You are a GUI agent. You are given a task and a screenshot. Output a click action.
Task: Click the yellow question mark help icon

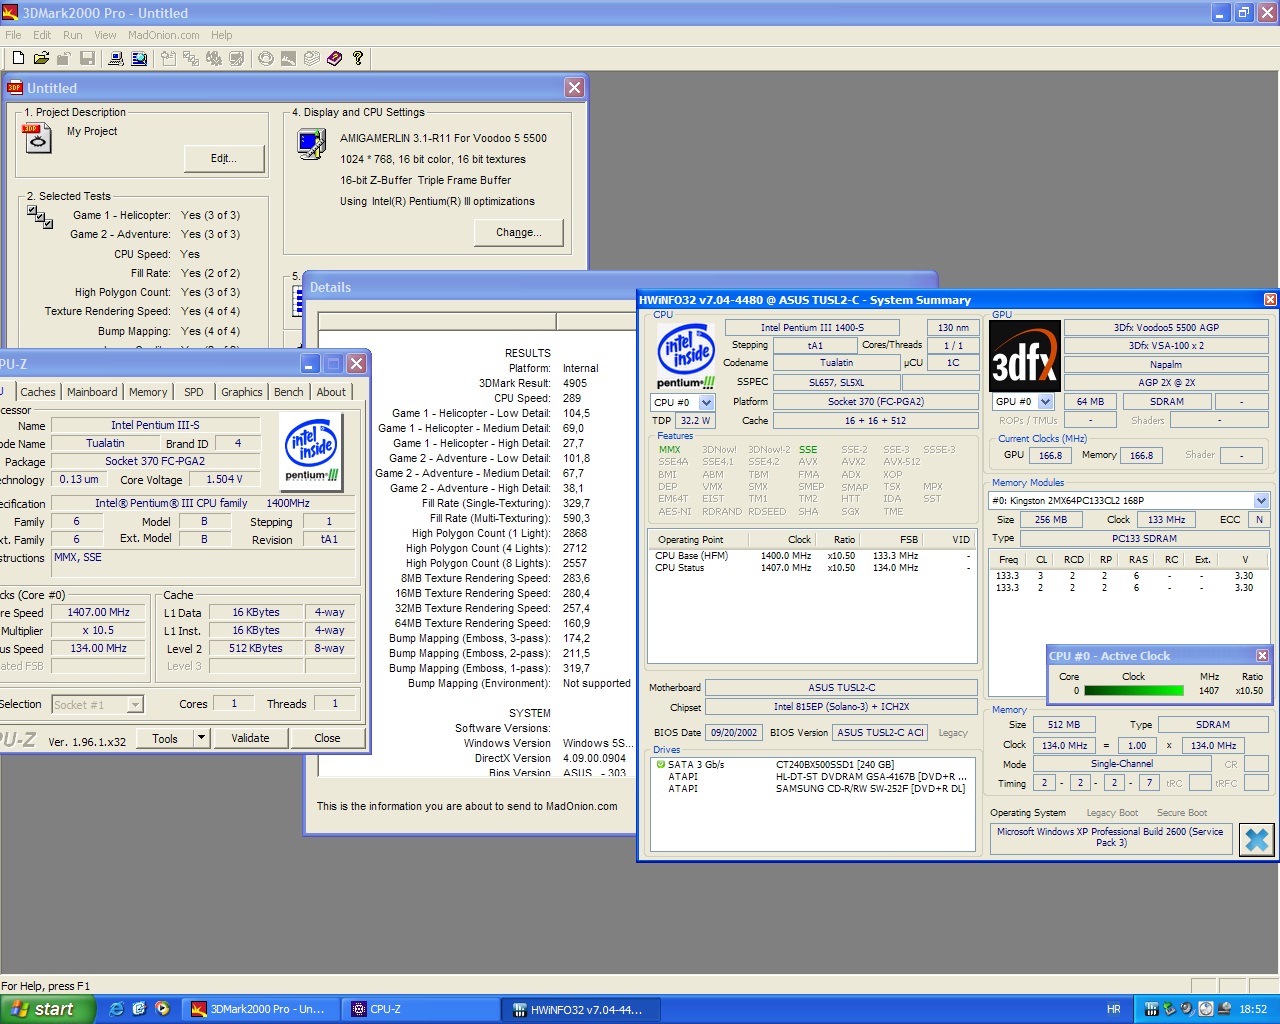click(357, 59)
